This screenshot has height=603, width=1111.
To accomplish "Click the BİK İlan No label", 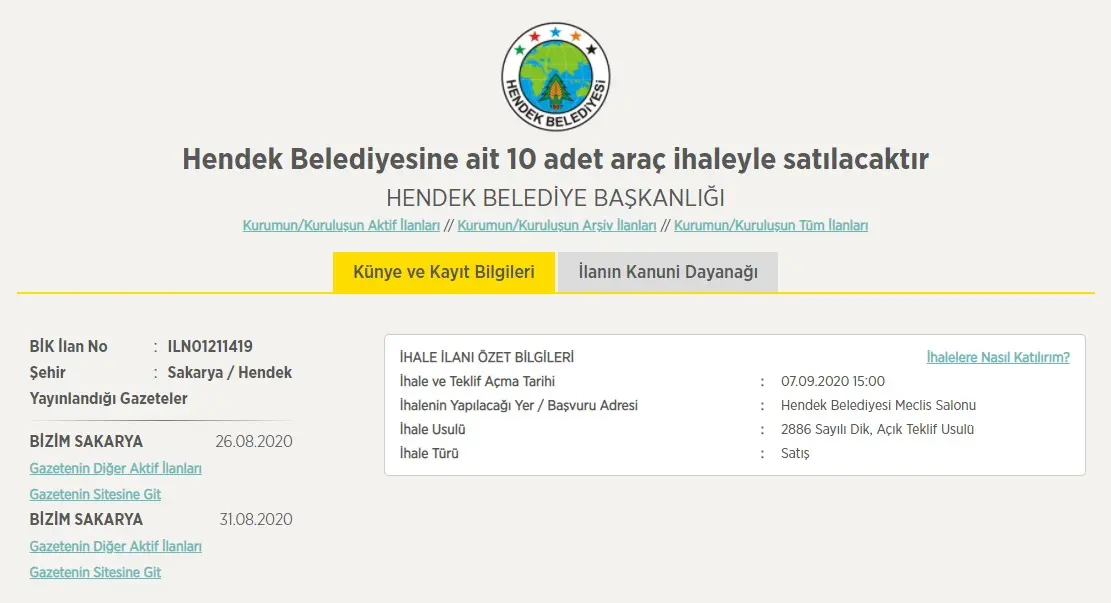I will tap(68, 346).
